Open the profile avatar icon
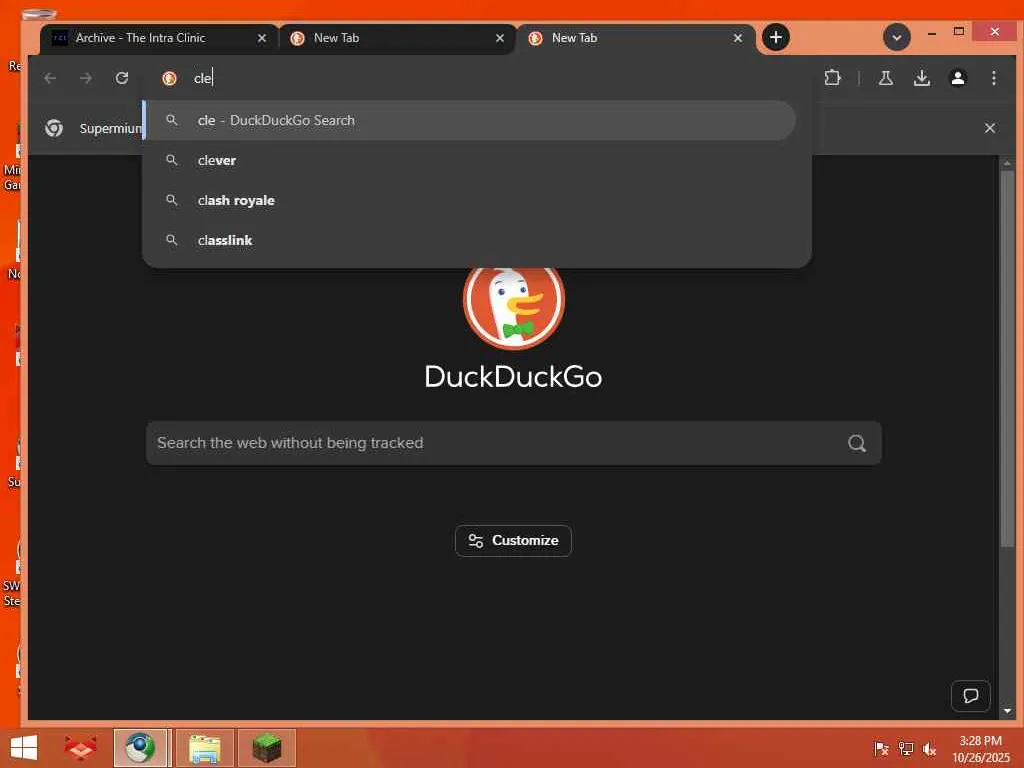Viewport: 1024px width, 768px height. click(957, 78)
